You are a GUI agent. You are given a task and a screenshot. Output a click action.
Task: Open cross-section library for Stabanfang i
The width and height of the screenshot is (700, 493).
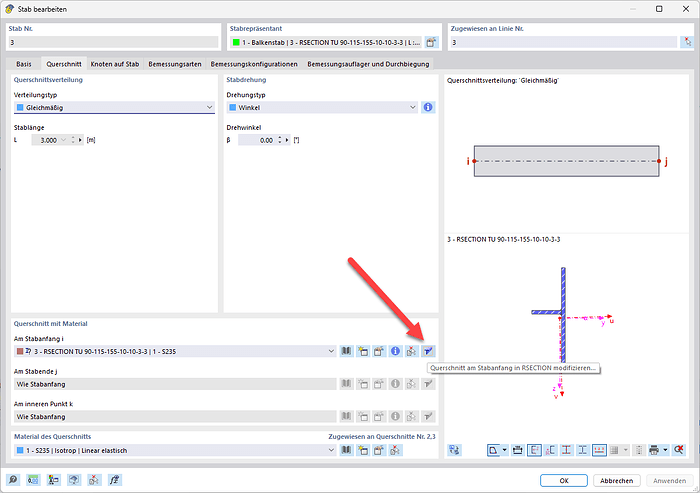point(347,351)
